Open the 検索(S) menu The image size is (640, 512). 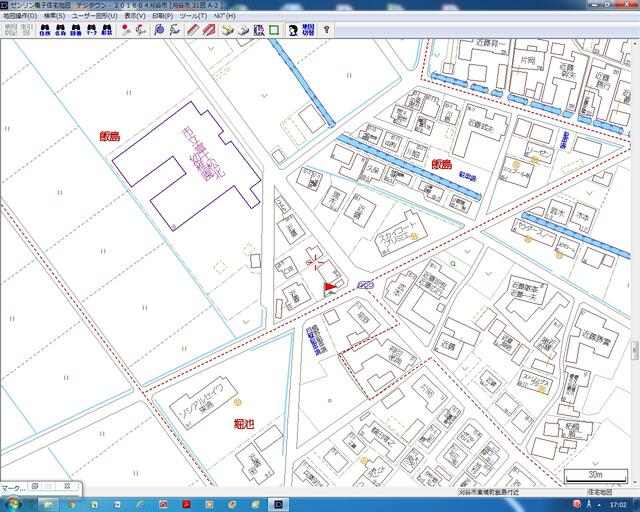pos(54,17)
